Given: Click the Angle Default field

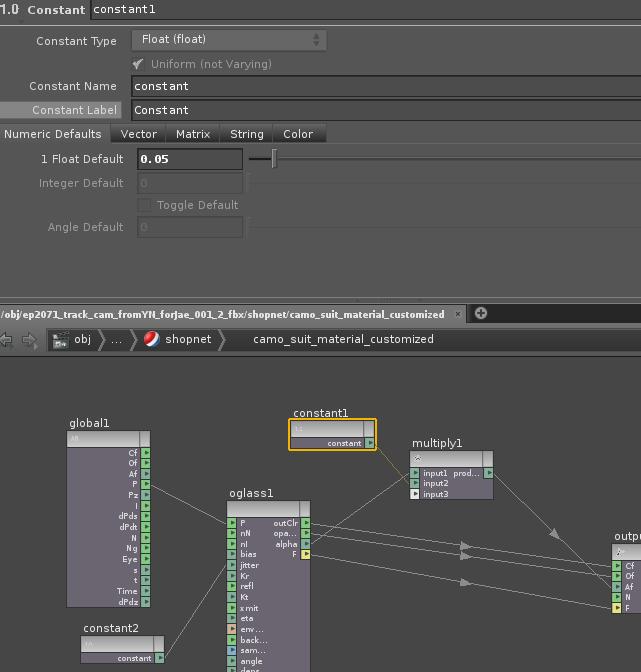Looking at the screenshot, I should (x=190, y=227).
